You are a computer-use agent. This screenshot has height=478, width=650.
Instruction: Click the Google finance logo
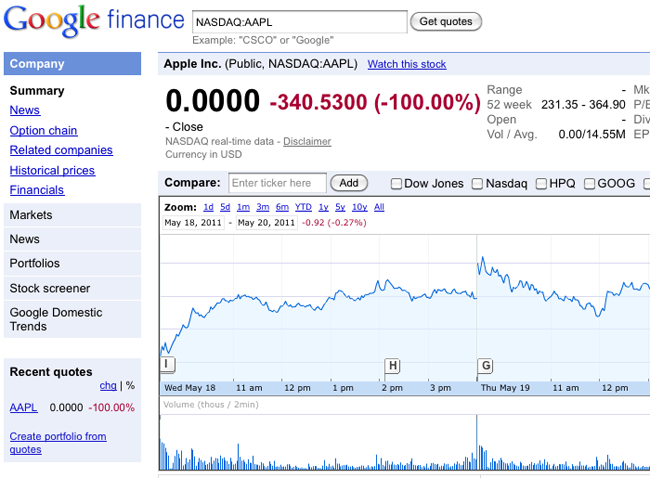tap(93, 22)
